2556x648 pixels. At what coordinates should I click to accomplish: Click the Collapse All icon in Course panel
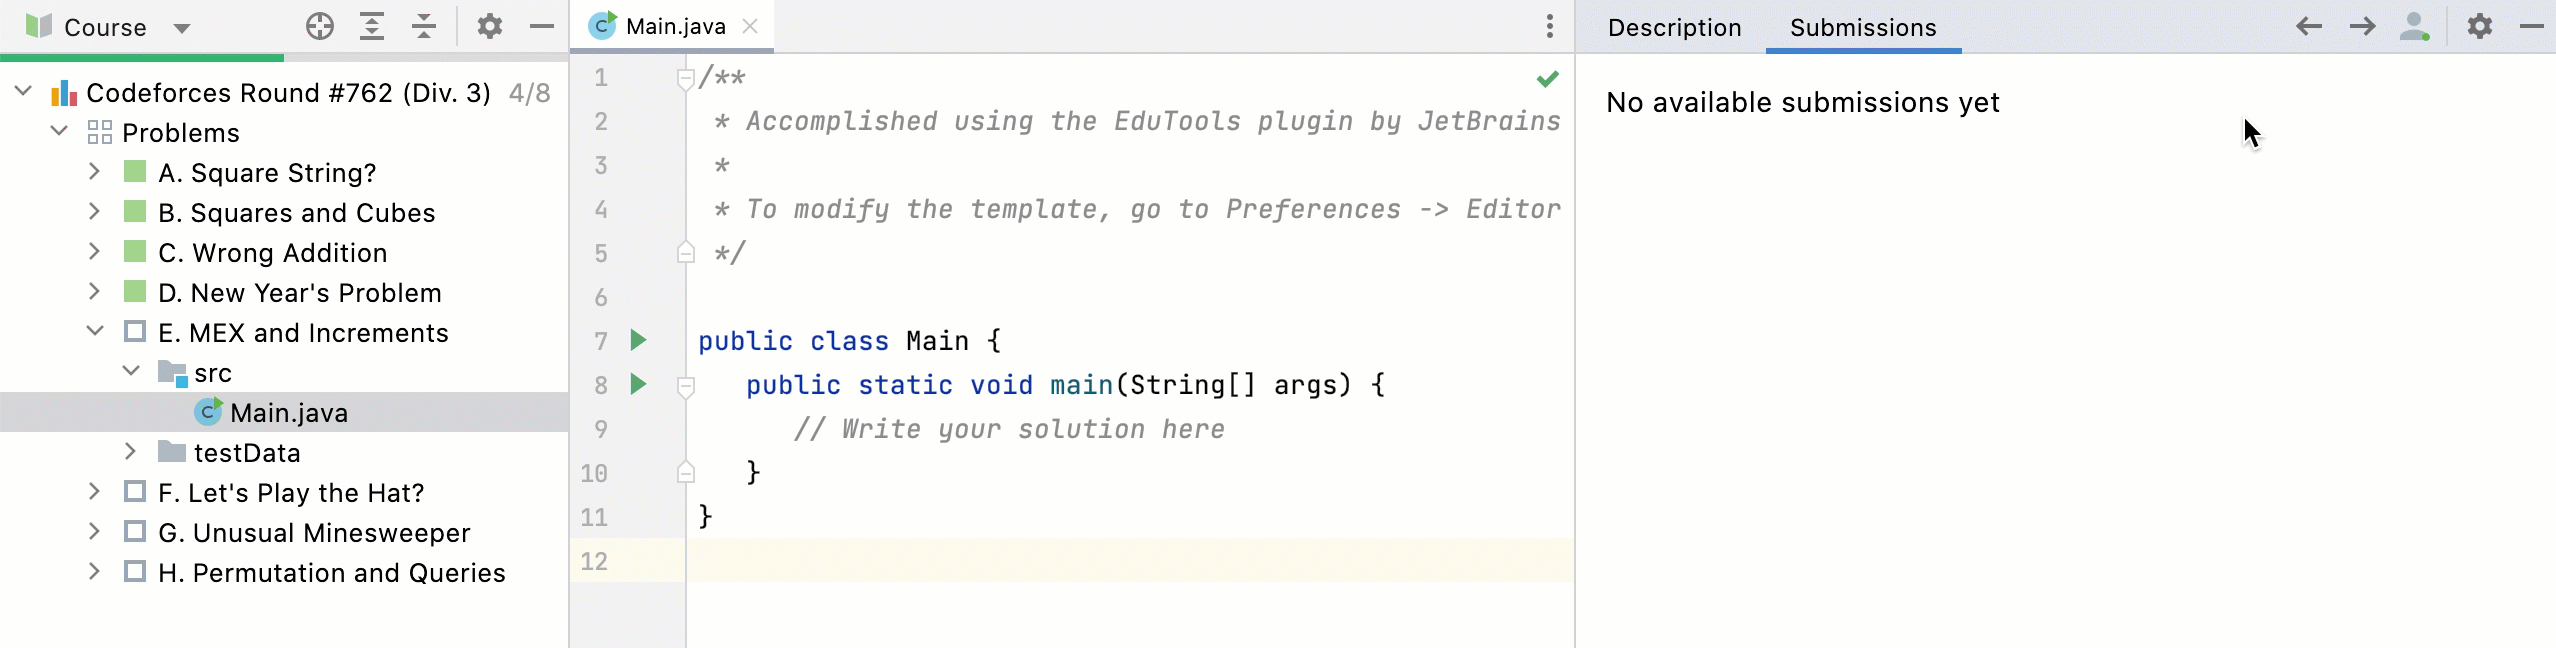[424, 26]
